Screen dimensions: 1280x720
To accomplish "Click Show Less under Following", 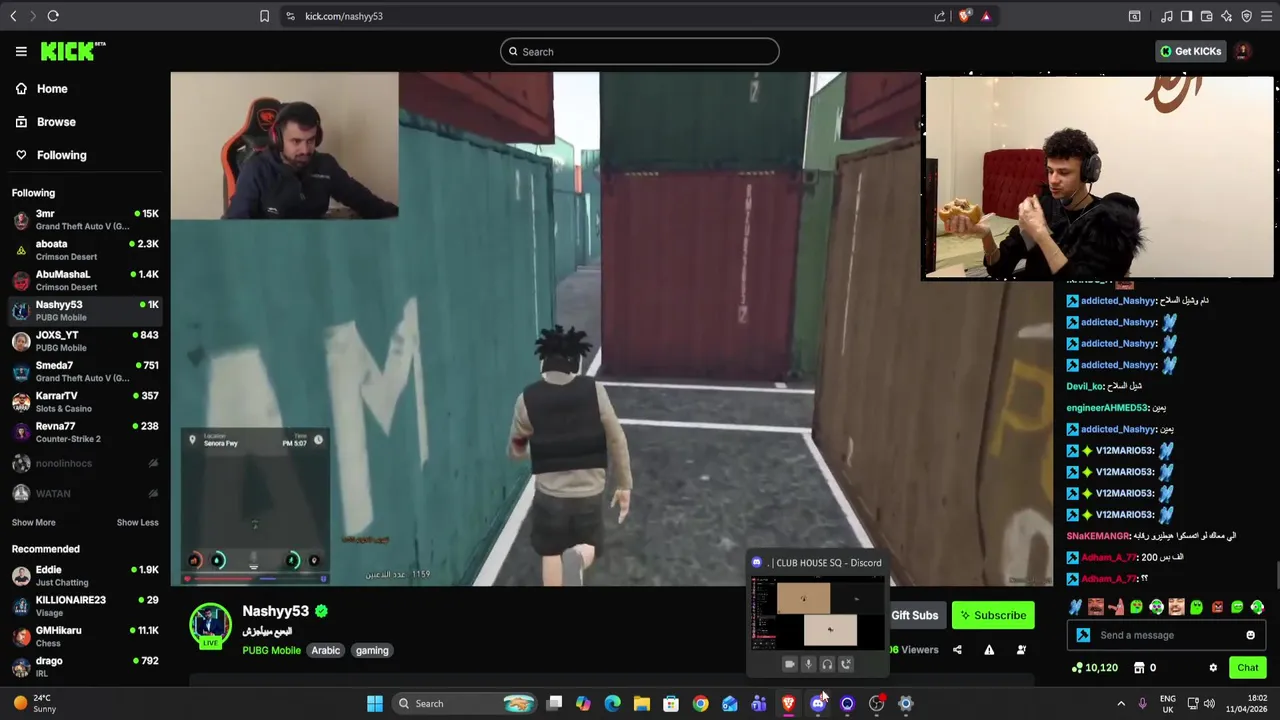I will click(x=137, y=522).
